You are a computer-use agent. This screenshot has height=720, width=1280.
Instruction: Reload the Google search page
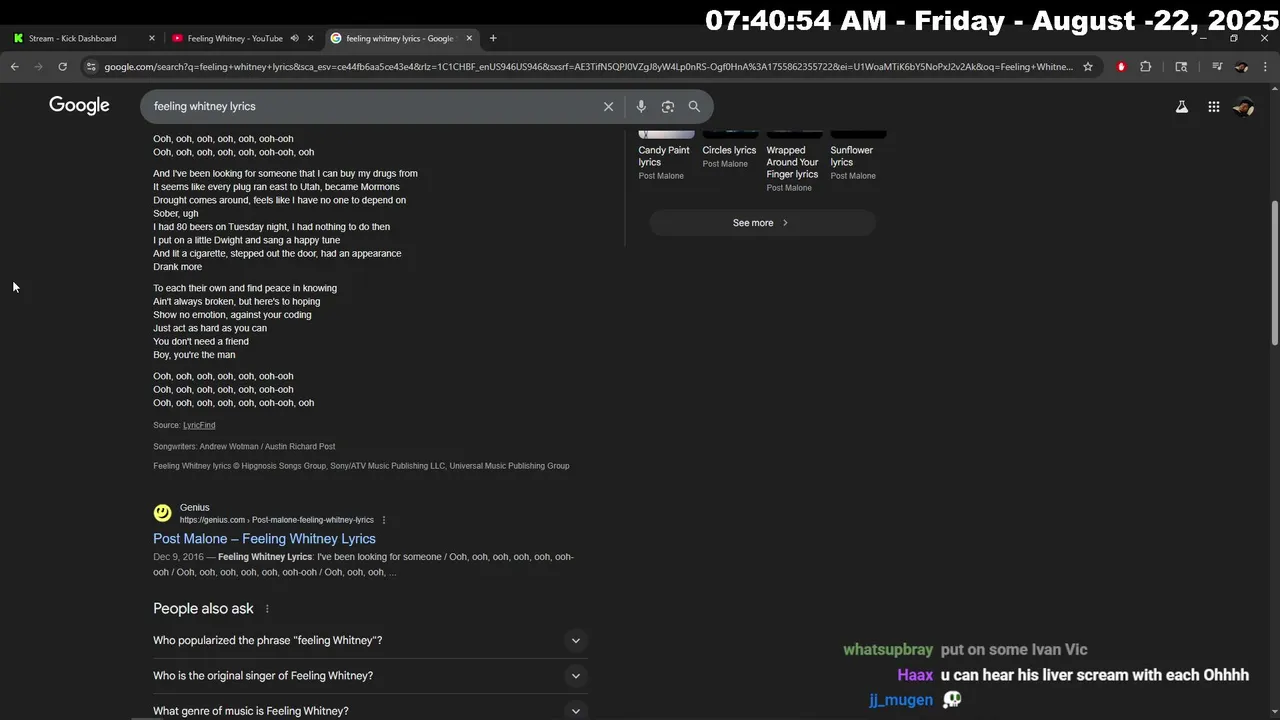click(x=62, y=67)
